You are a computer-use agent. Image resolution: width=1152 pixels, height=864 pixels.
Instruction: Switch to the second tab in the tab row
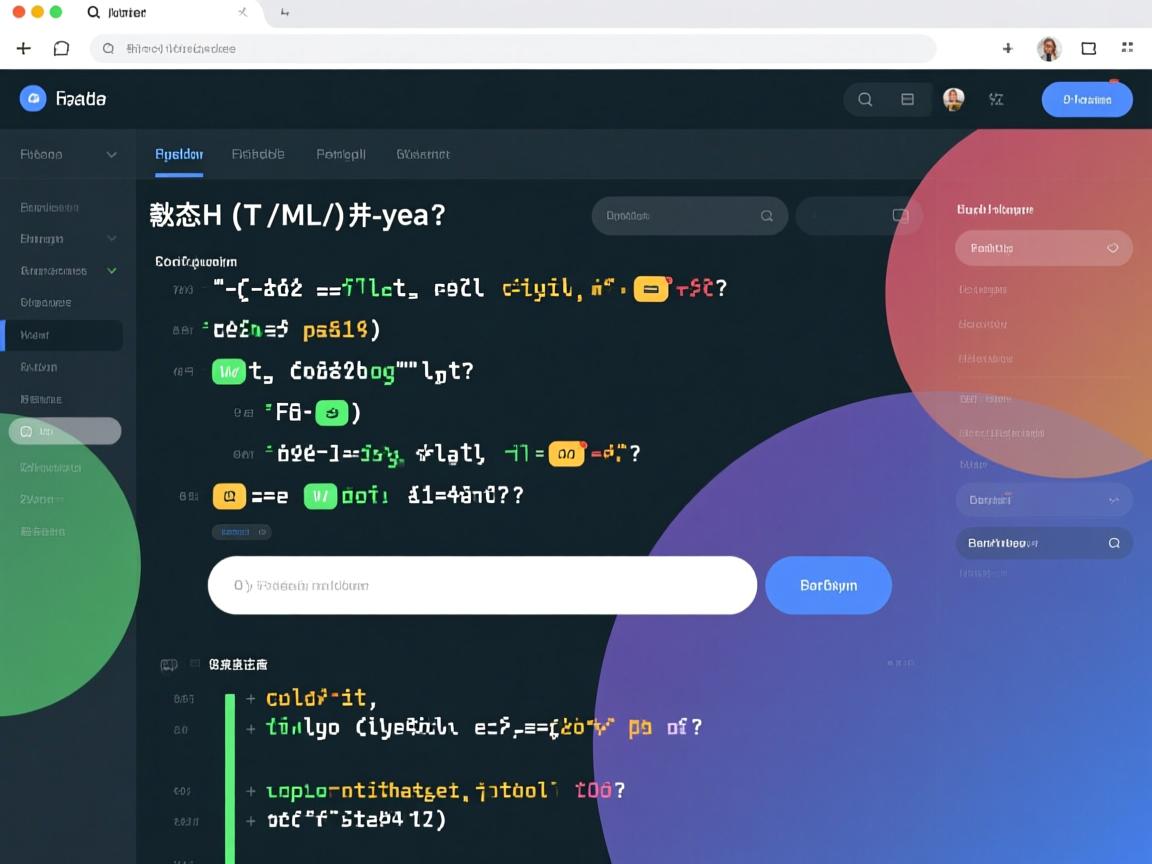(x=258, y=154)
